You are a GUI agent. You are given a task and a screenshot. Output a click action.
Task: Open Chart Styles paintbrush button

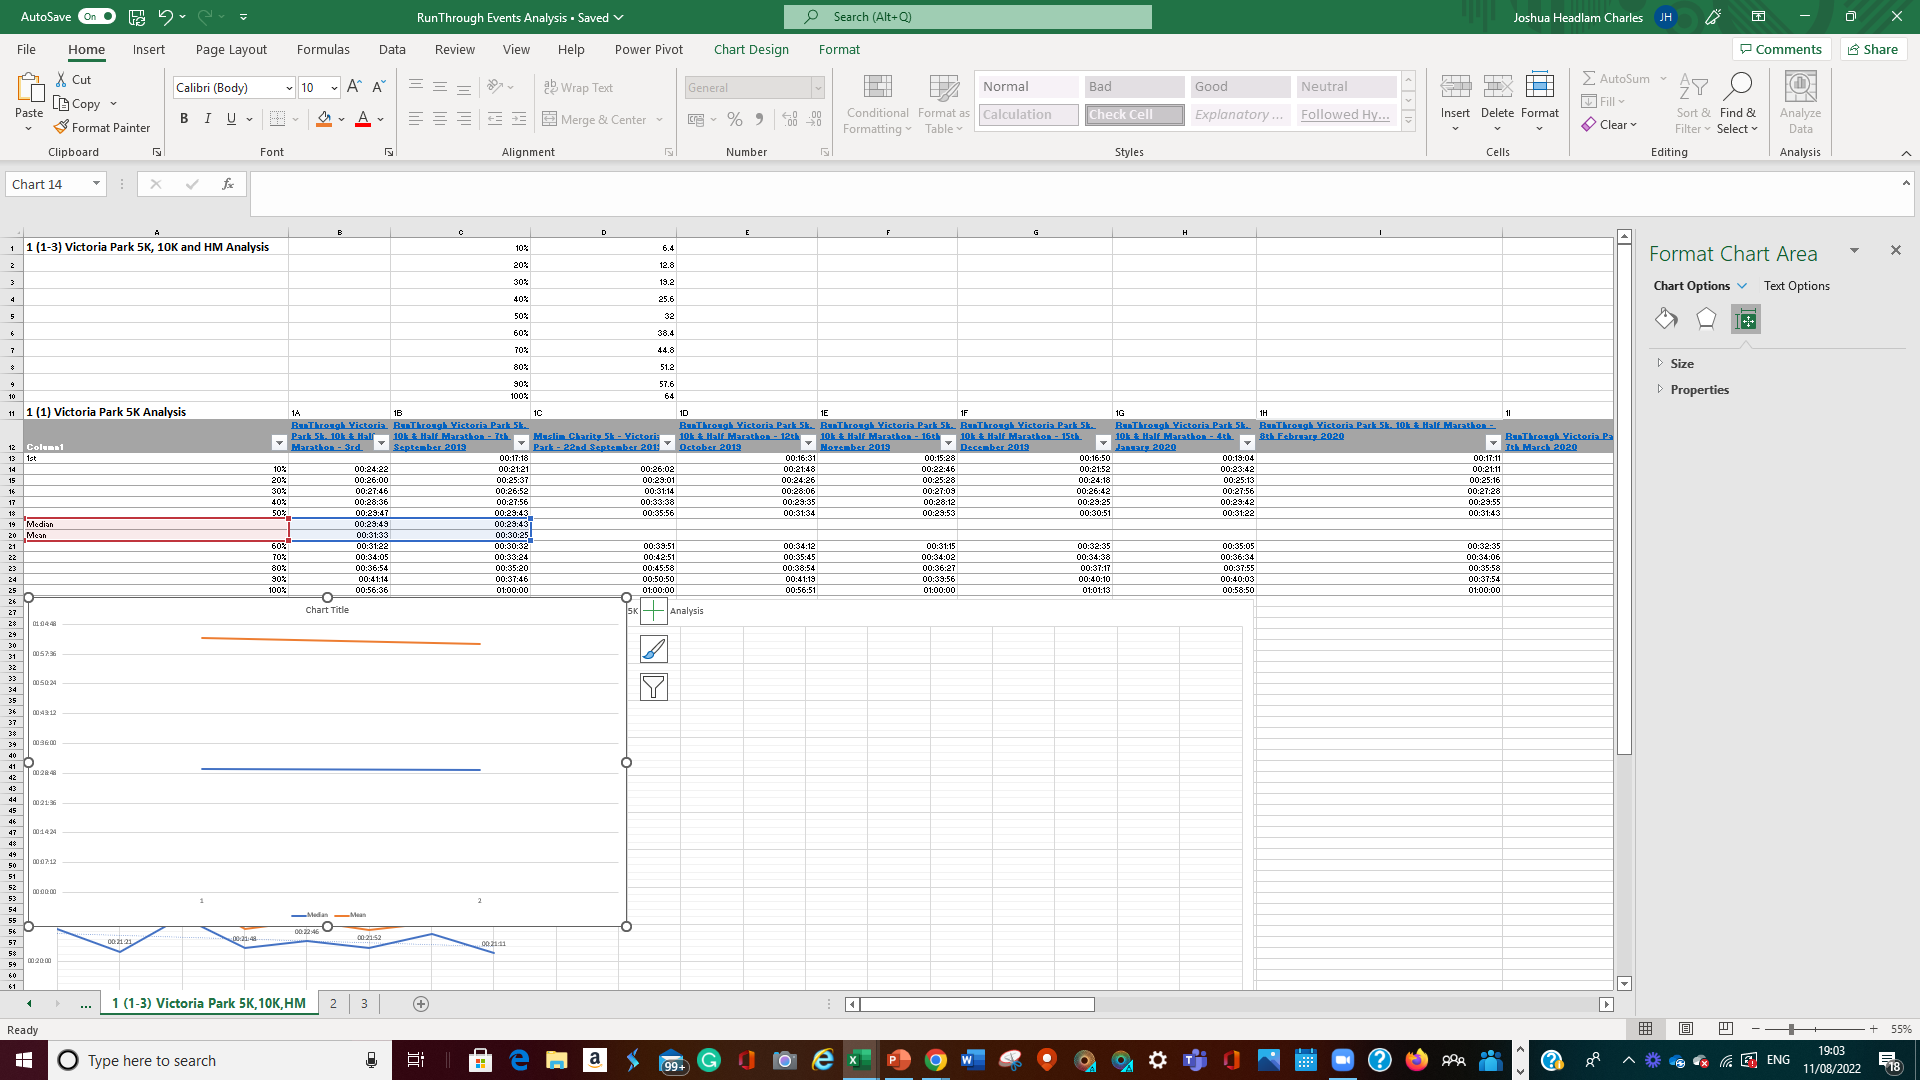(653, 649)
